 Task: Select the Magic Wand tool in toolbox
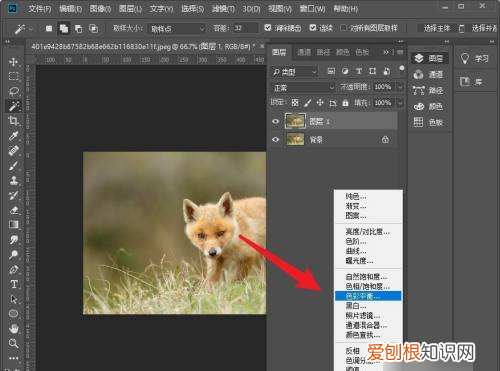pyautogui.click(x=13, y=106)
